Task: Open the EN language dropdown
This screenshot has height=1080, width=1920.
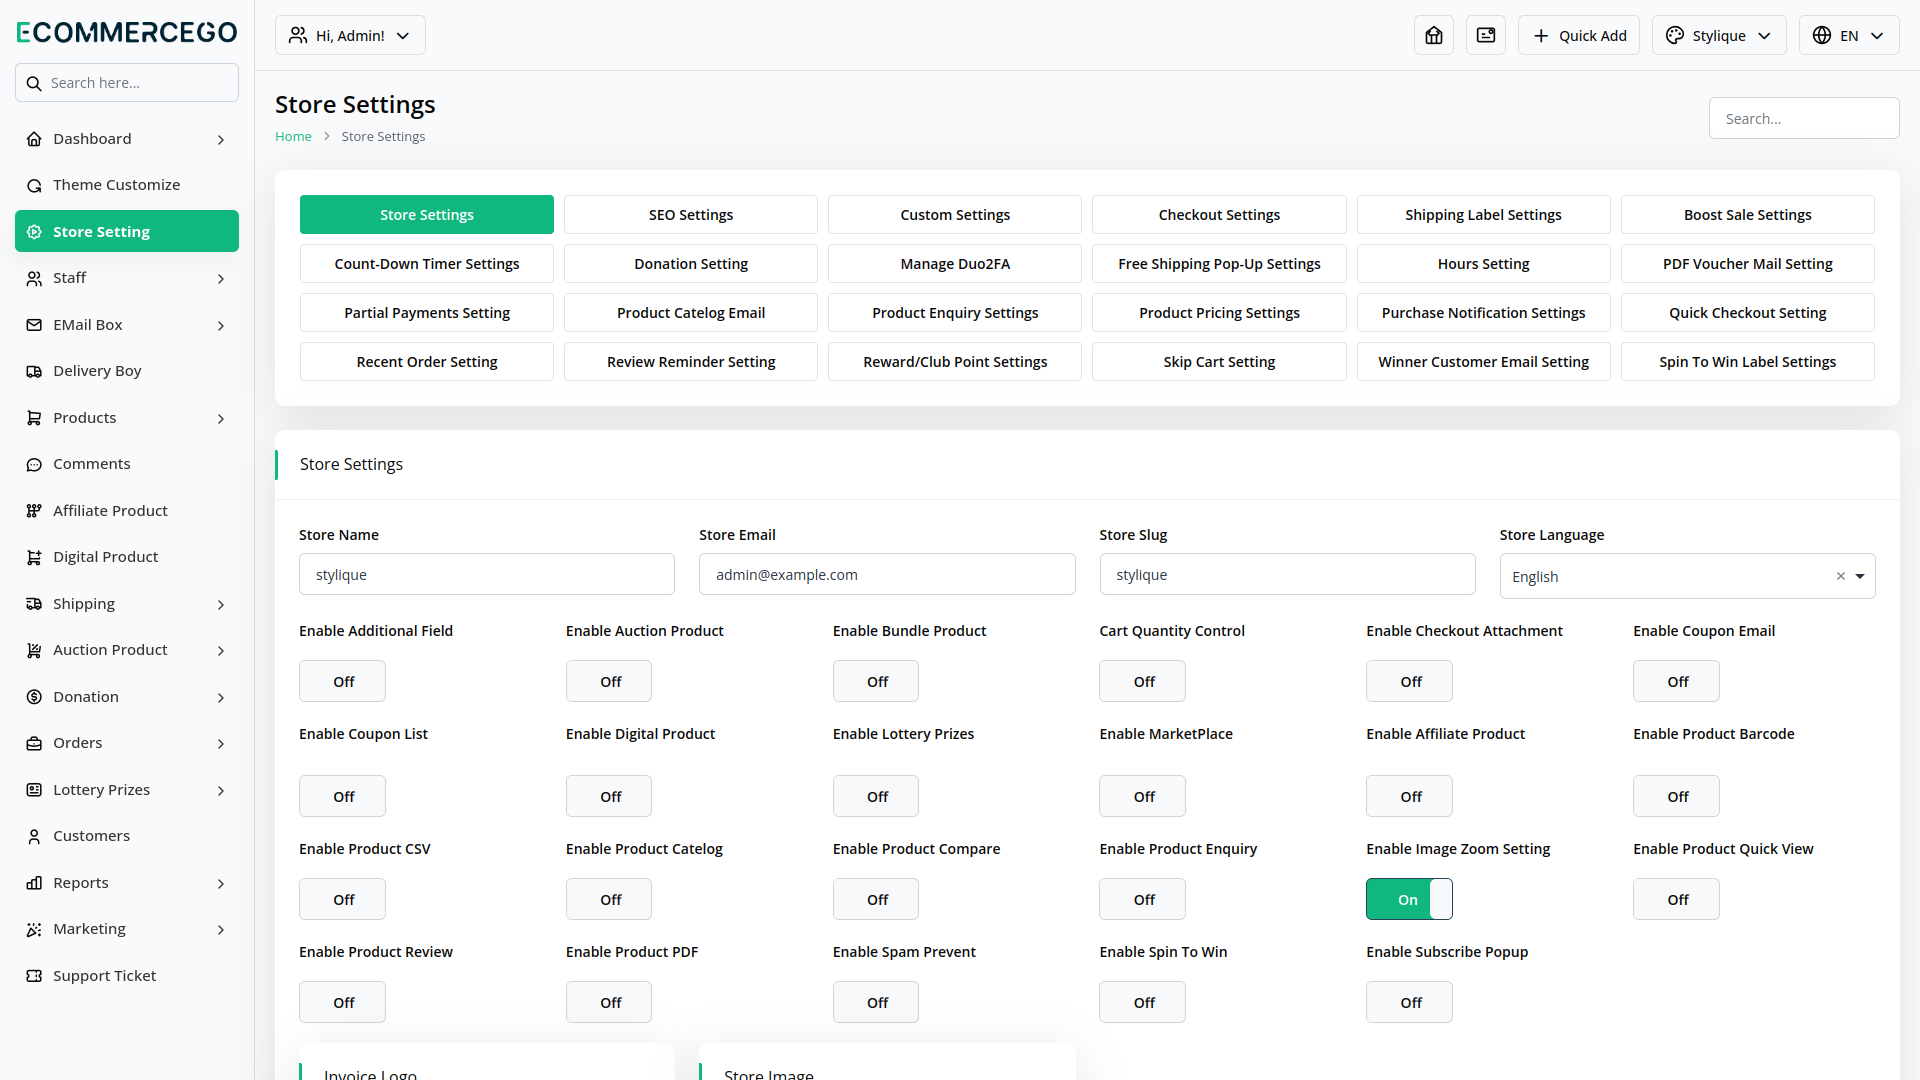Action: tap(1849, 35)
